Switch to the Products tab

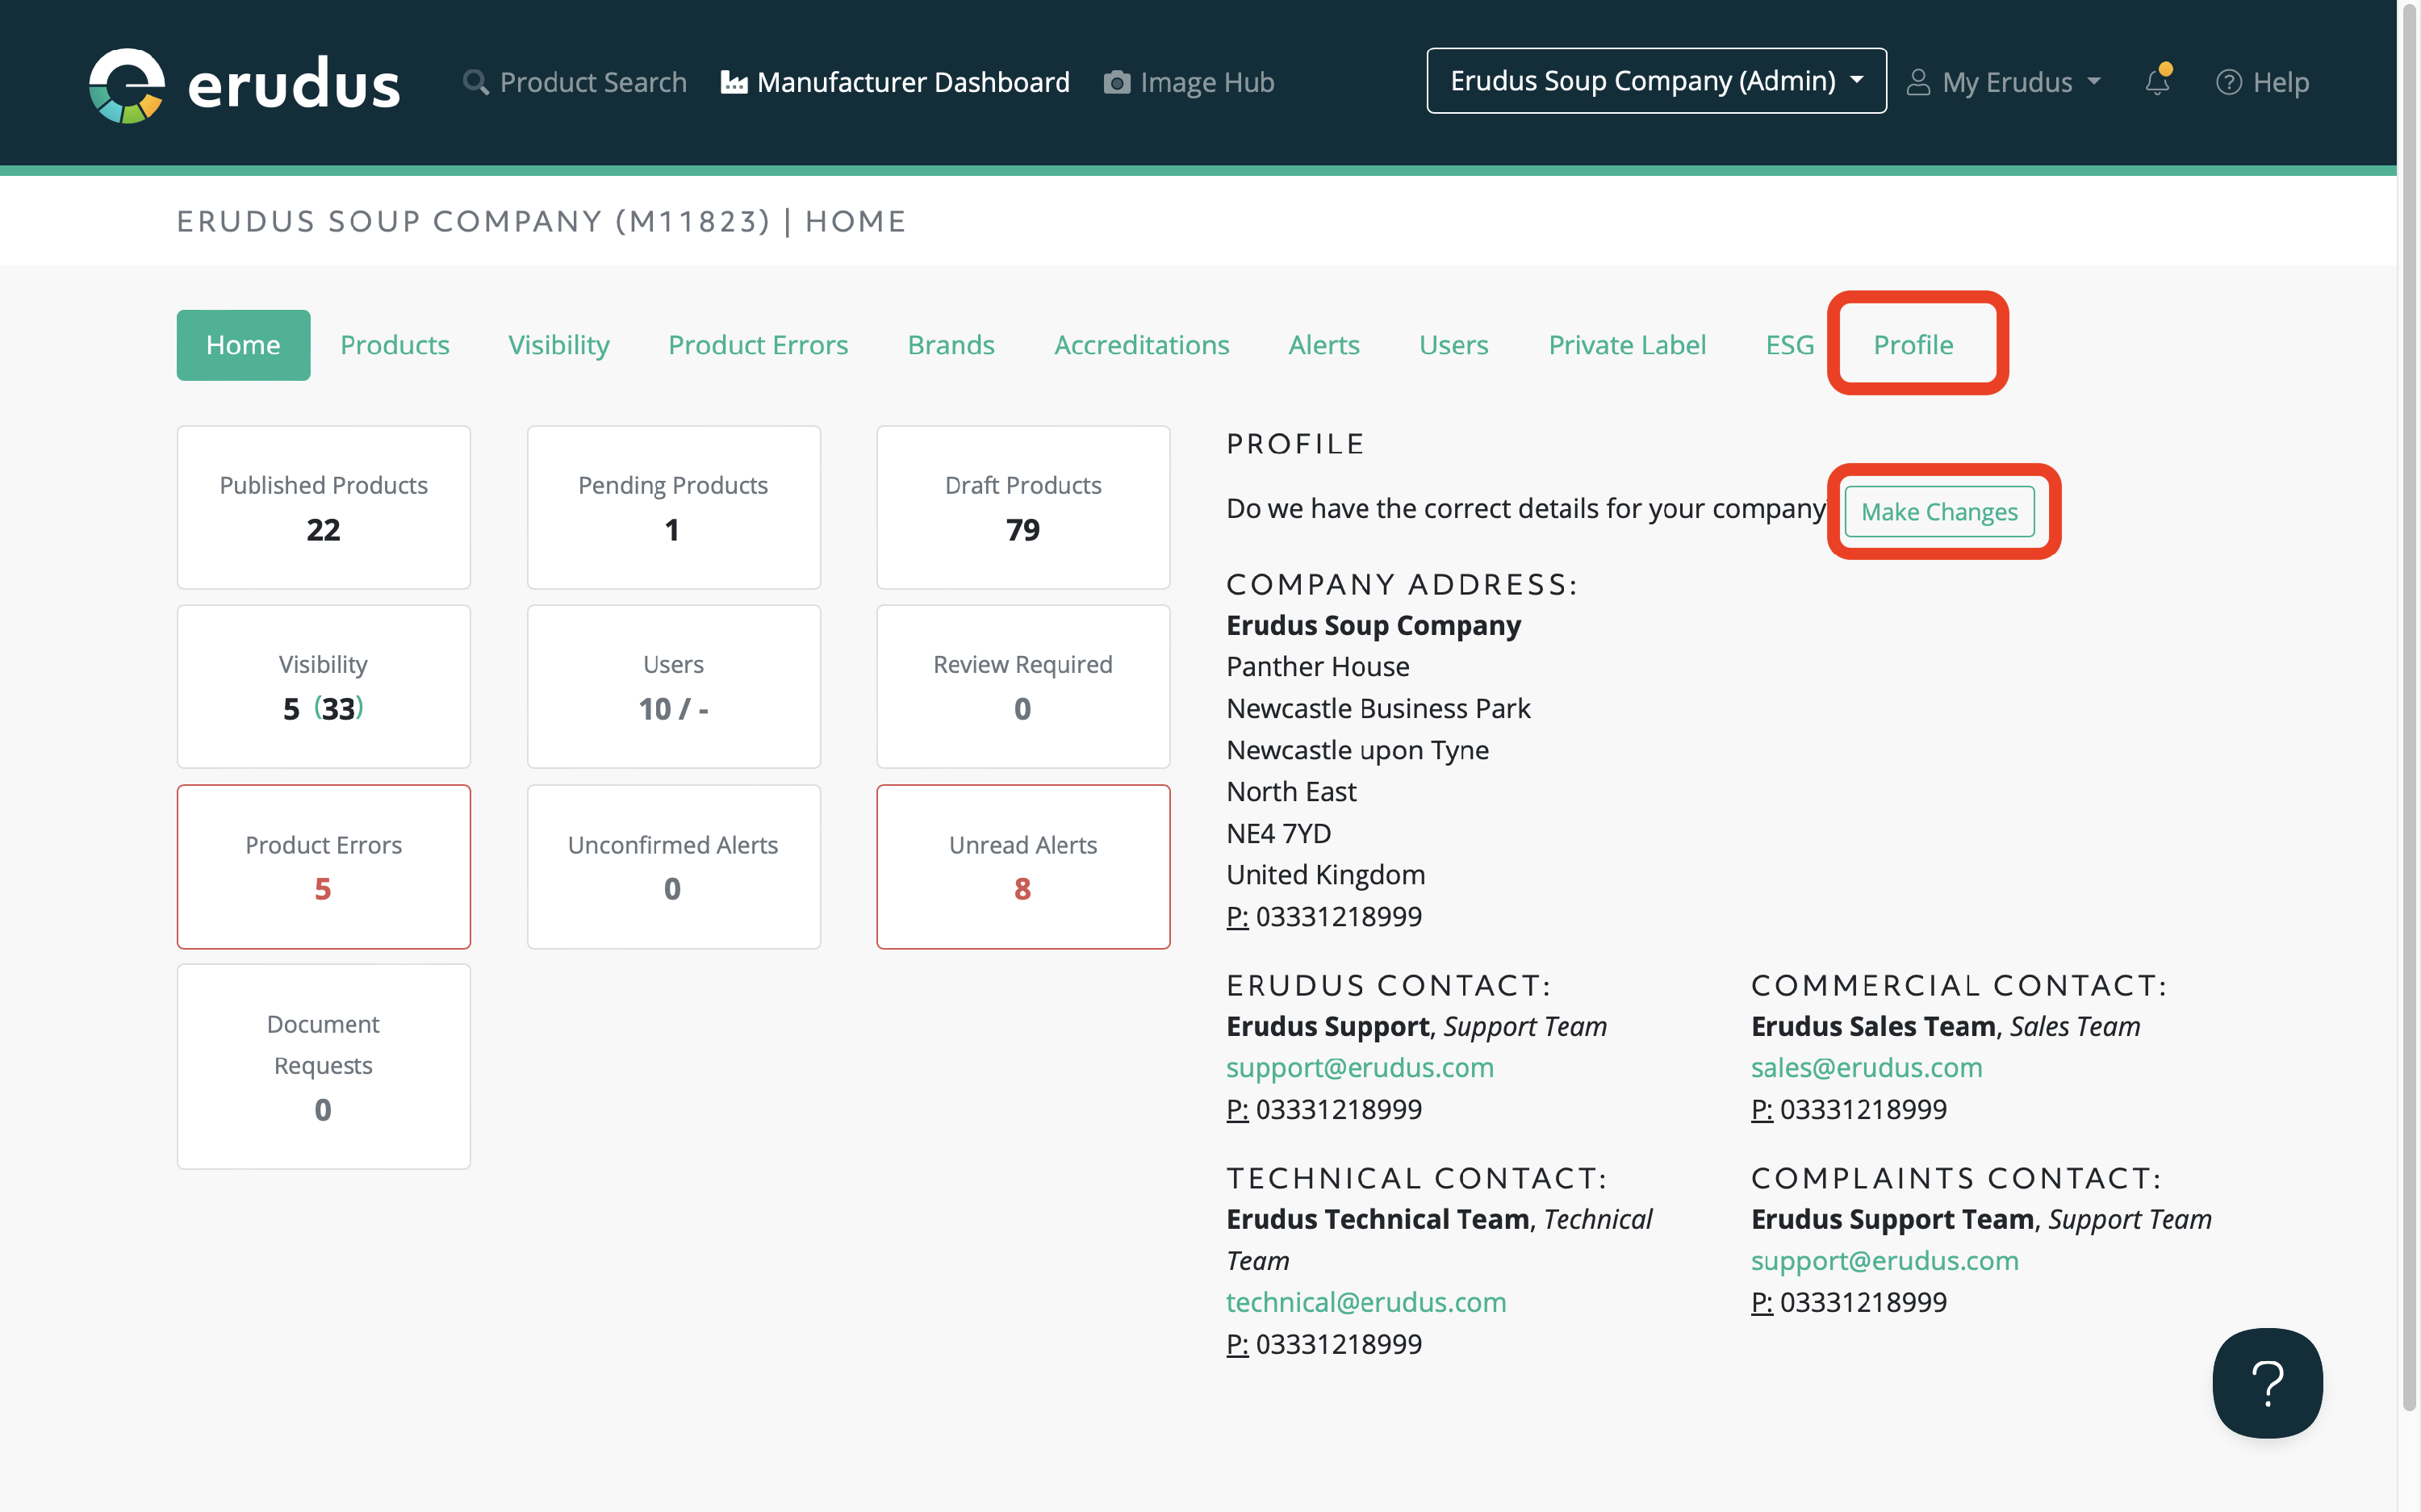pos(394,345)
